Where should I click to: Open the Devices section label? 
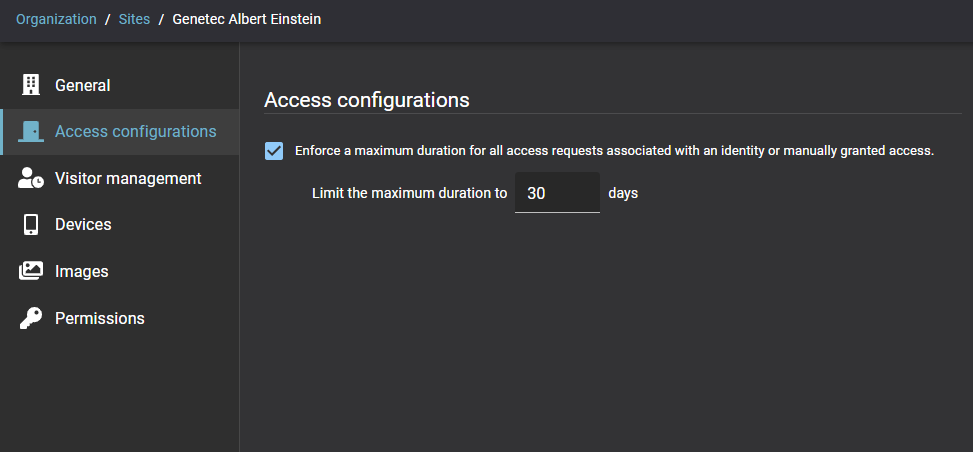(83, 225)
